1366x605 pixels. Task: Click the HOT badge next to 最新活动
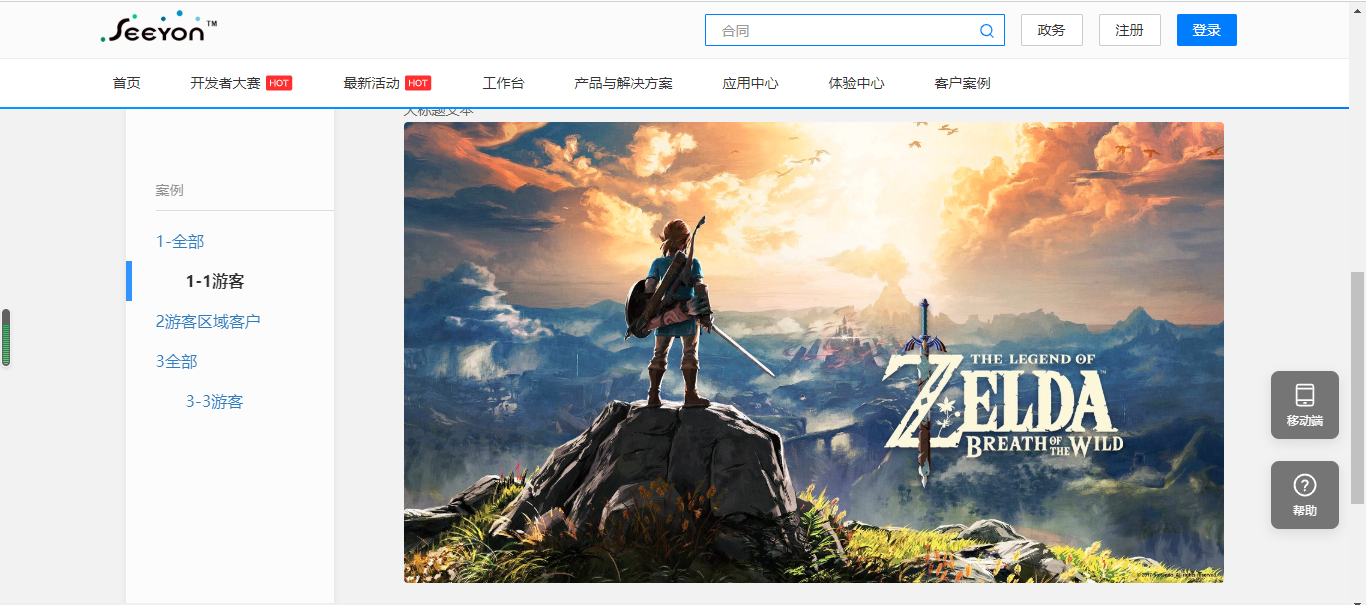[418, 83]
